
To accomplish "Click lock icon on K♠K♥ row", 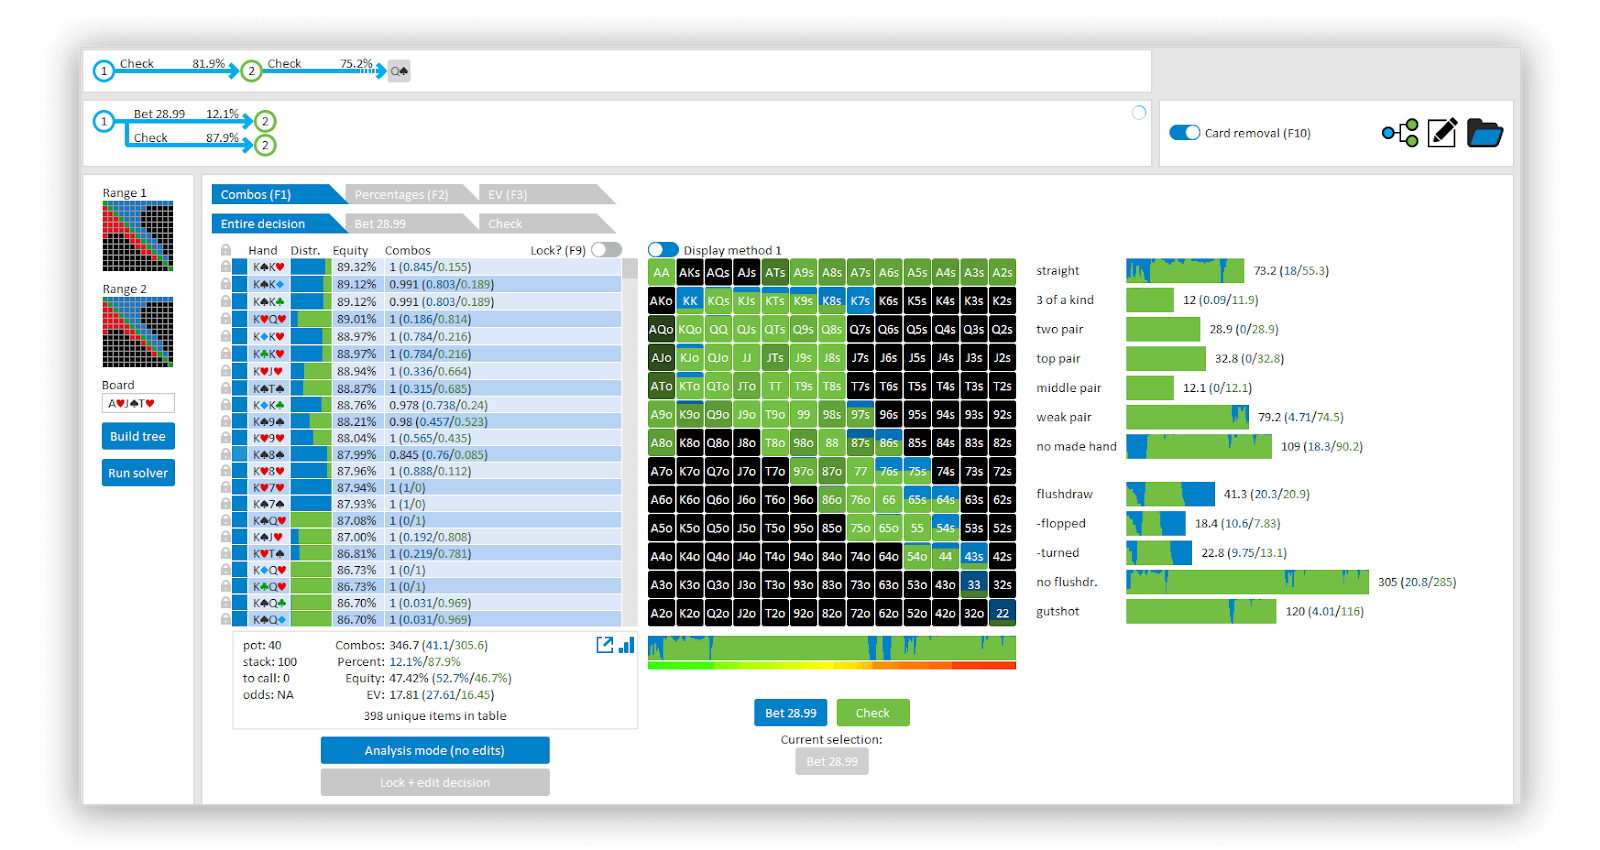I will tap(226, 267).
